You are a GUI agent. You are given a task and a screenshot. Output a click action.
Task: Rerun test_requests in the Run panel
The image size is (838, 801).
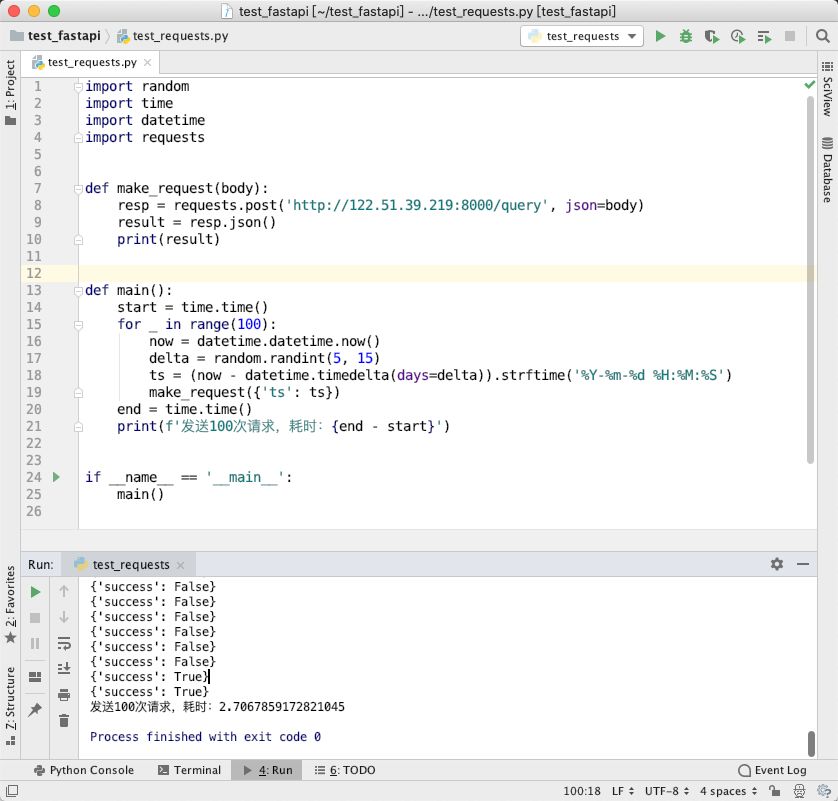(x=35, y=592)
